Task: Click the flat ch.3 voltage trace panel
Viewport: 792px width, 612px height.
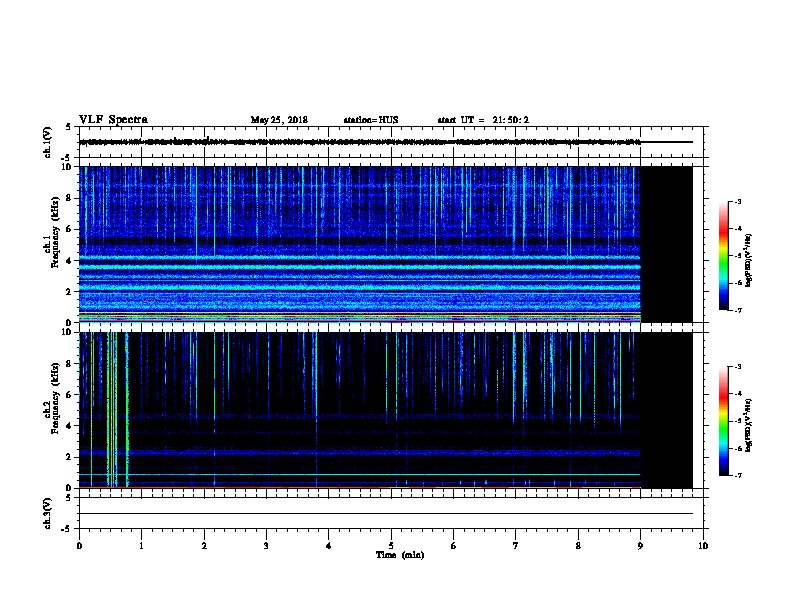Action: click(391, 513)
